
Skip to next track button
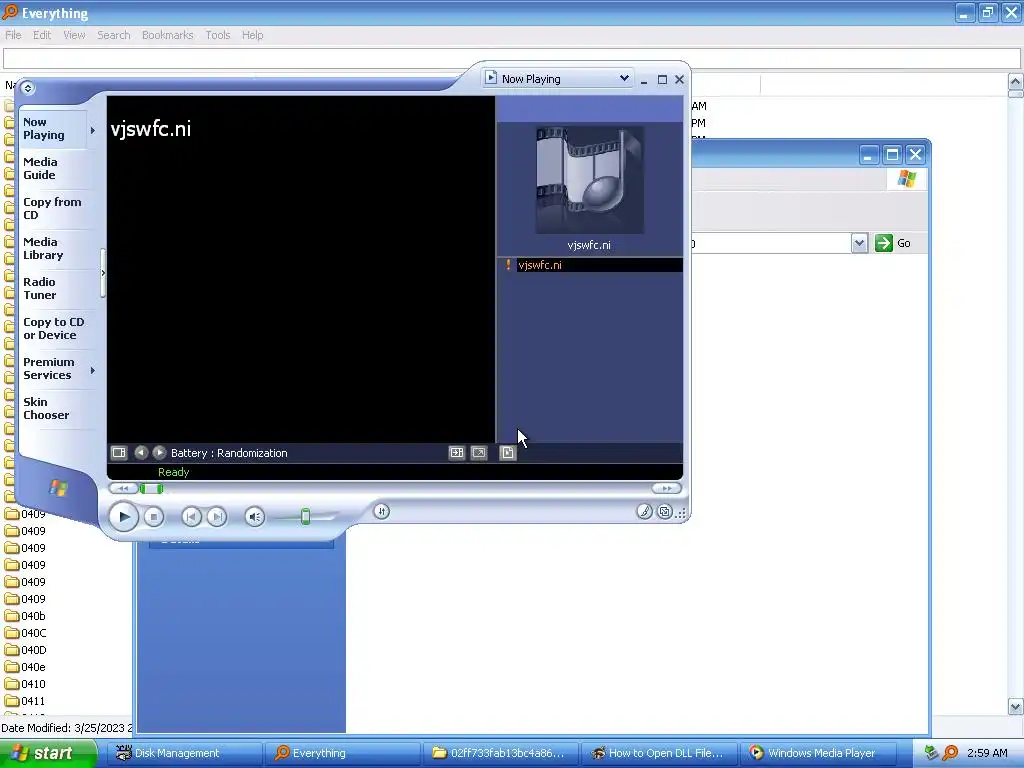(x=217, y=517)
